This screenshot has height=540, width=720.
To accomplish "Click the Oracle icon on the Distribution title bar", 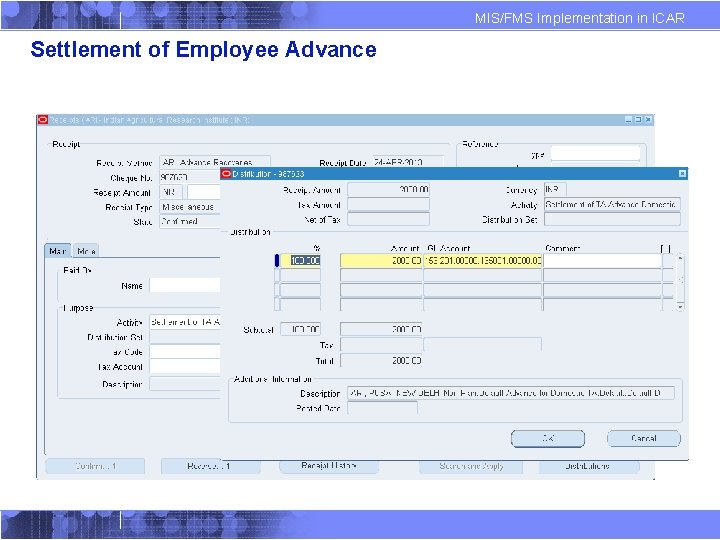I will click(x=226, y=174).
